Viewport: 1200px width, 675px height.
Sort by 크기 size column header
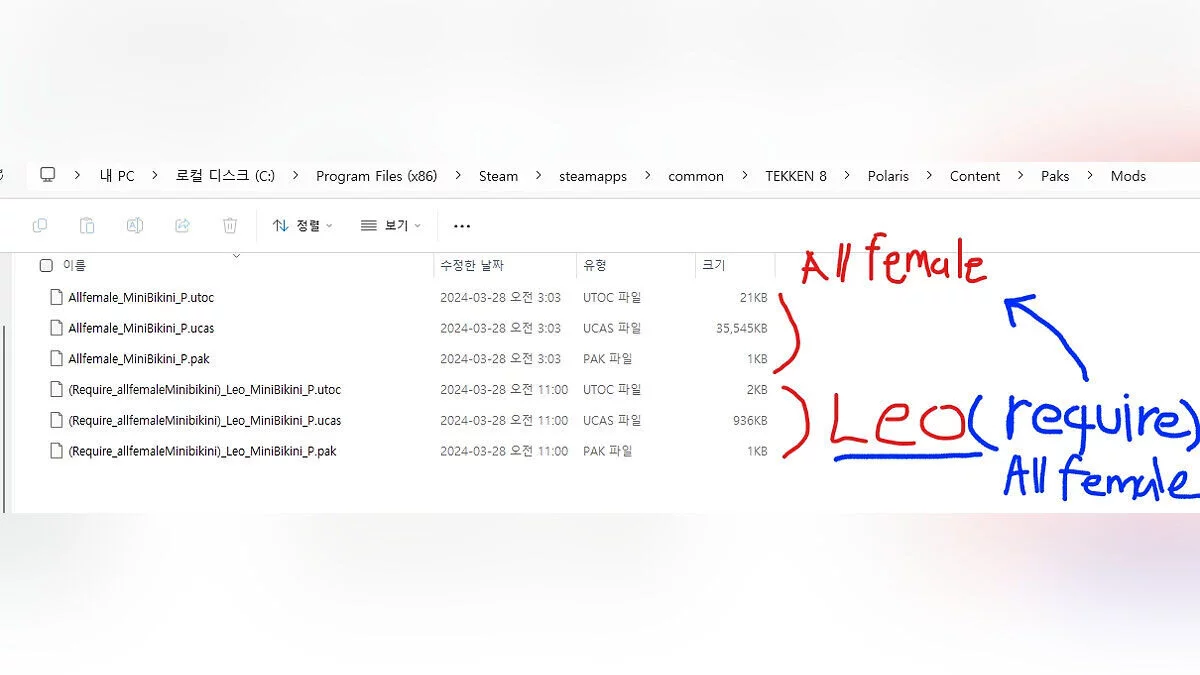click(x=713, y=266)
